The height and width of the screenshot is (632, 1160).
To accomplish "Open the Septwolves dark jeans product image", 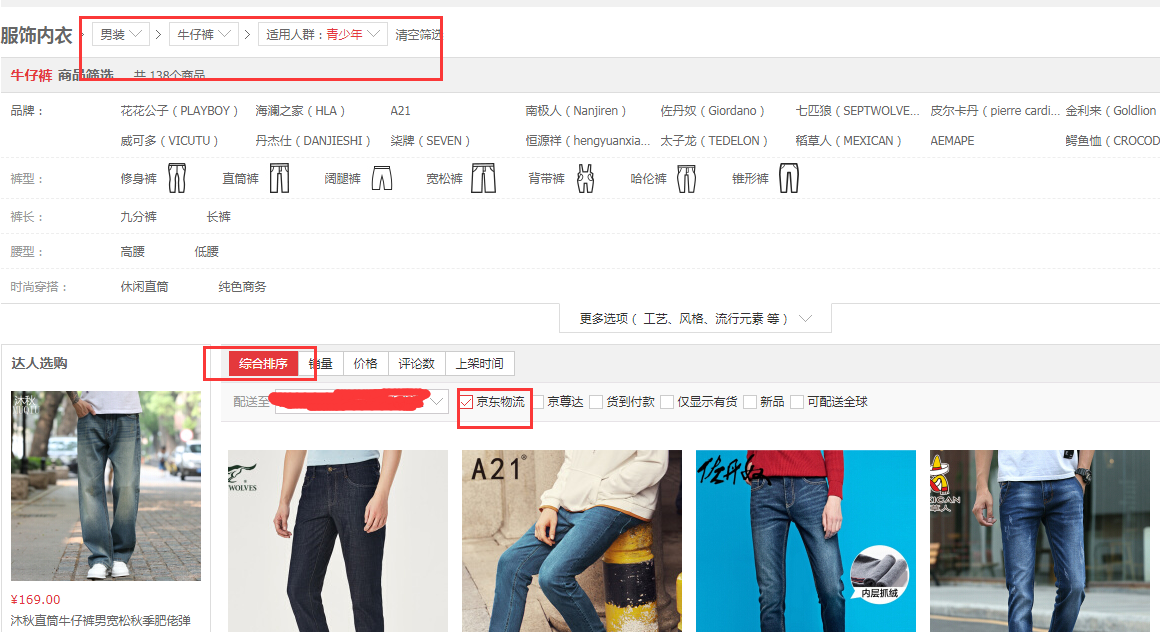I will (x=338, y=541).
